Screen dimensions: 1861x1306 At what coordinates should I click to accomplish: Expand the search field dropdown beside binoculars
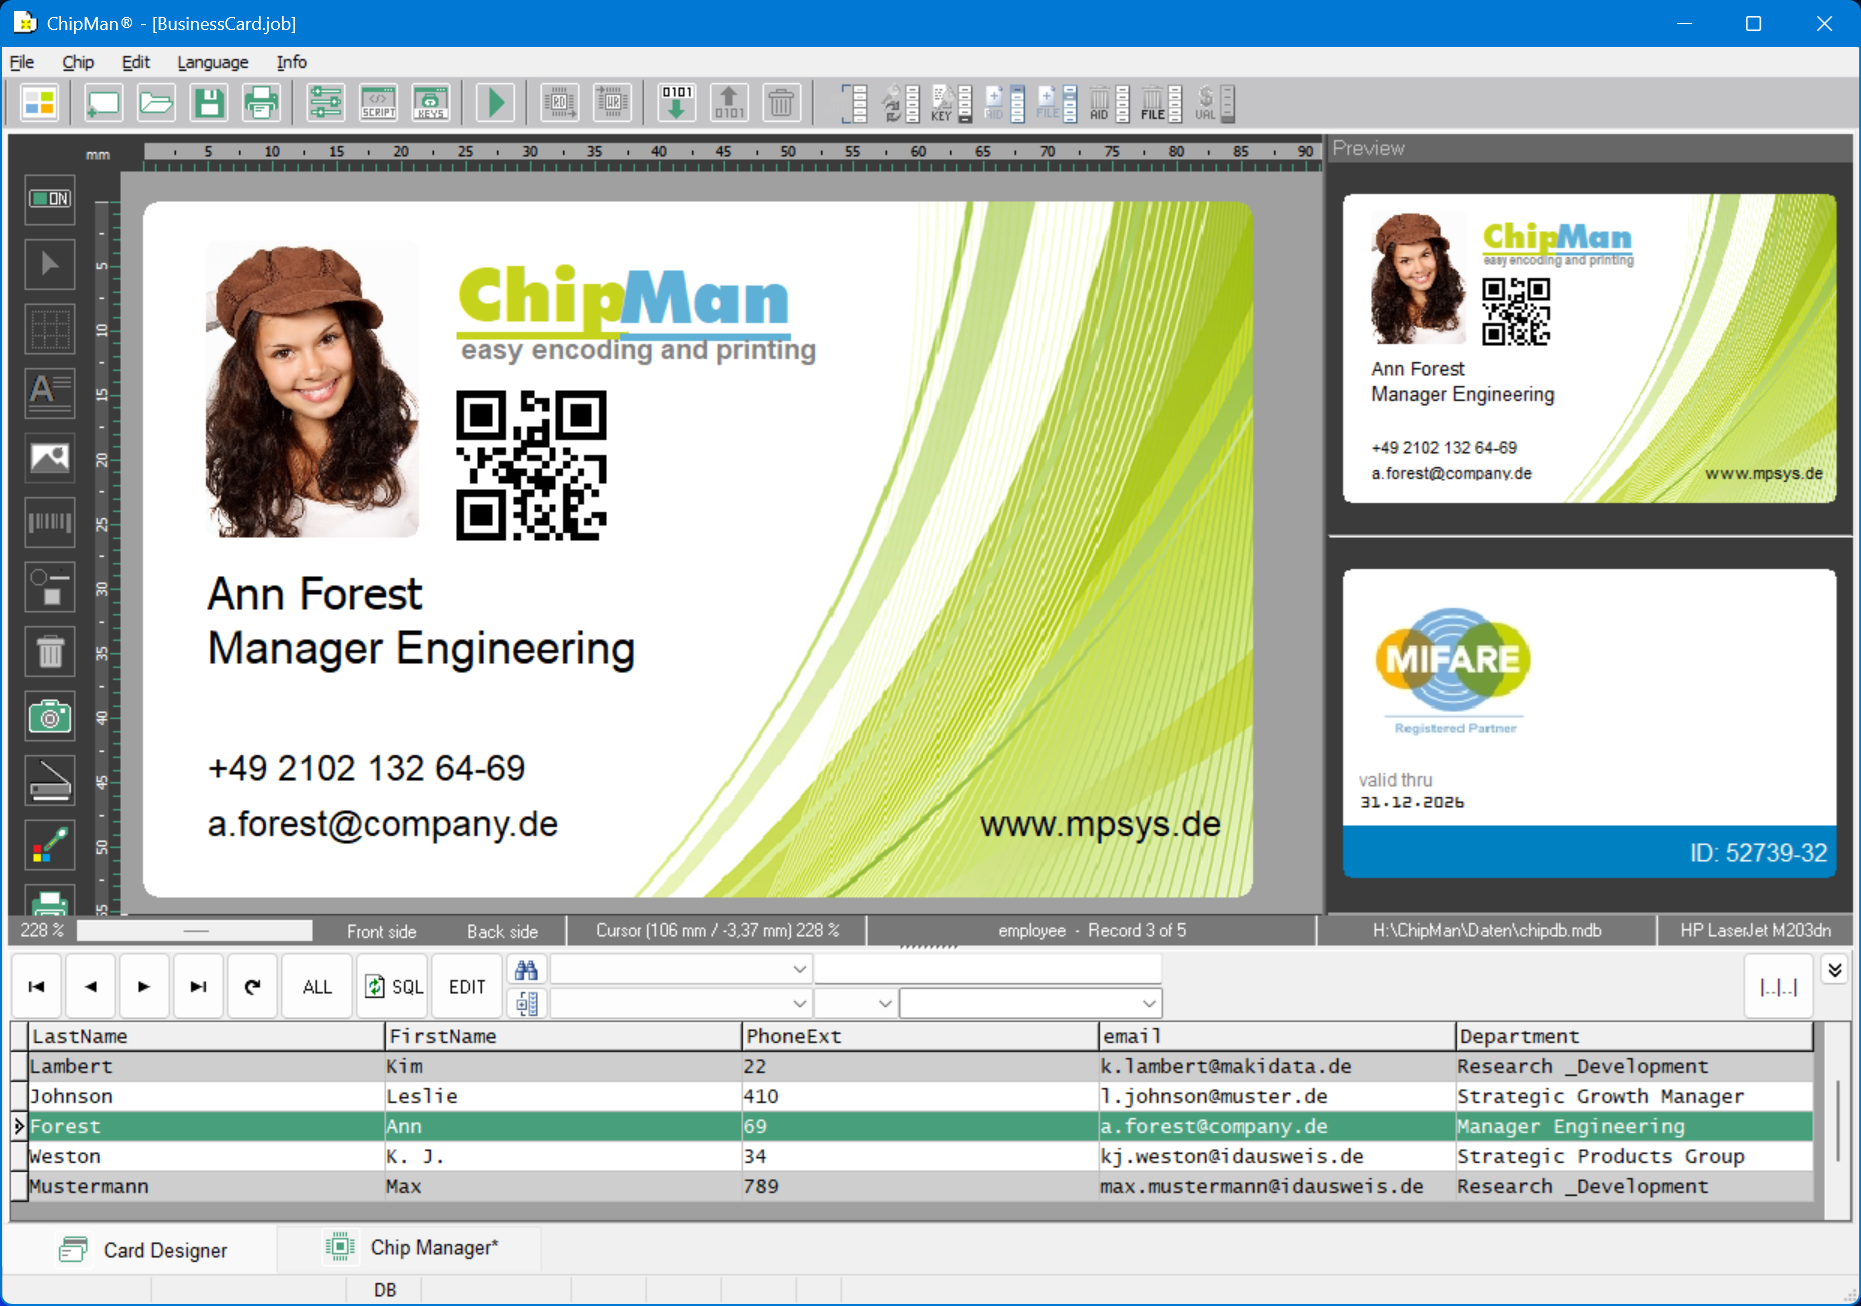pos(799,969)
